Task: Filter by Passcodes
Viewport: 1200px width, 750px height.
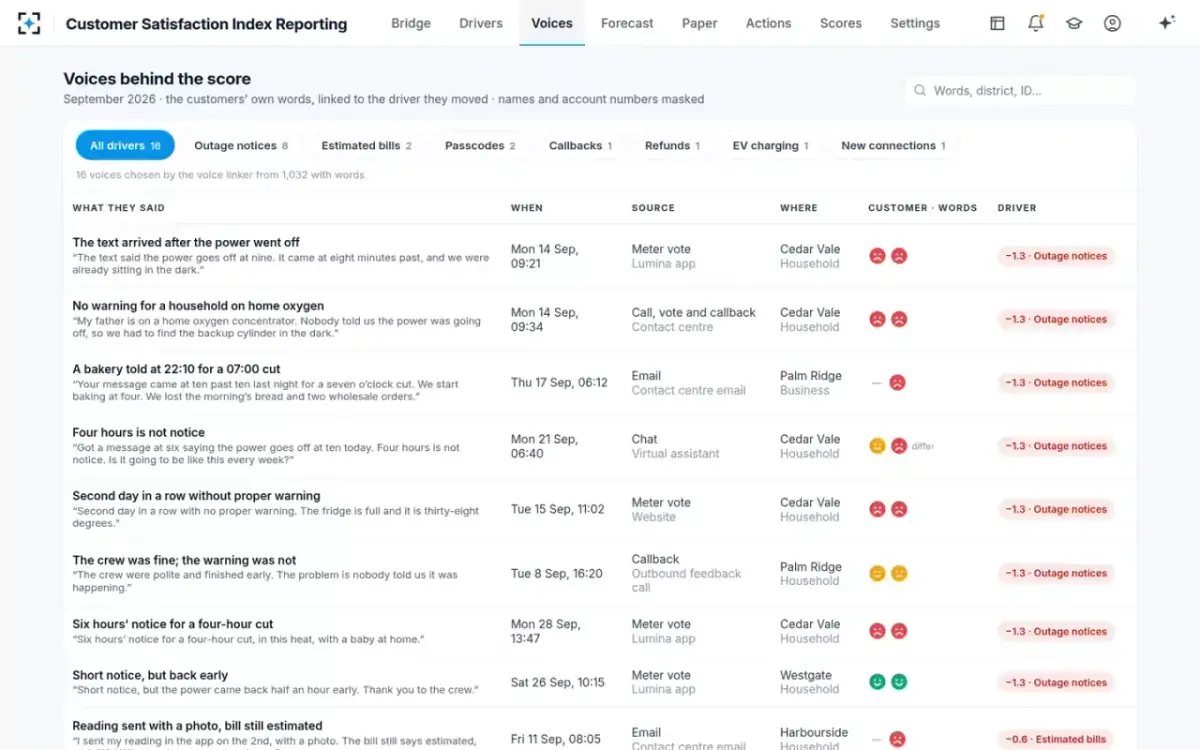Action: (480, 145)
